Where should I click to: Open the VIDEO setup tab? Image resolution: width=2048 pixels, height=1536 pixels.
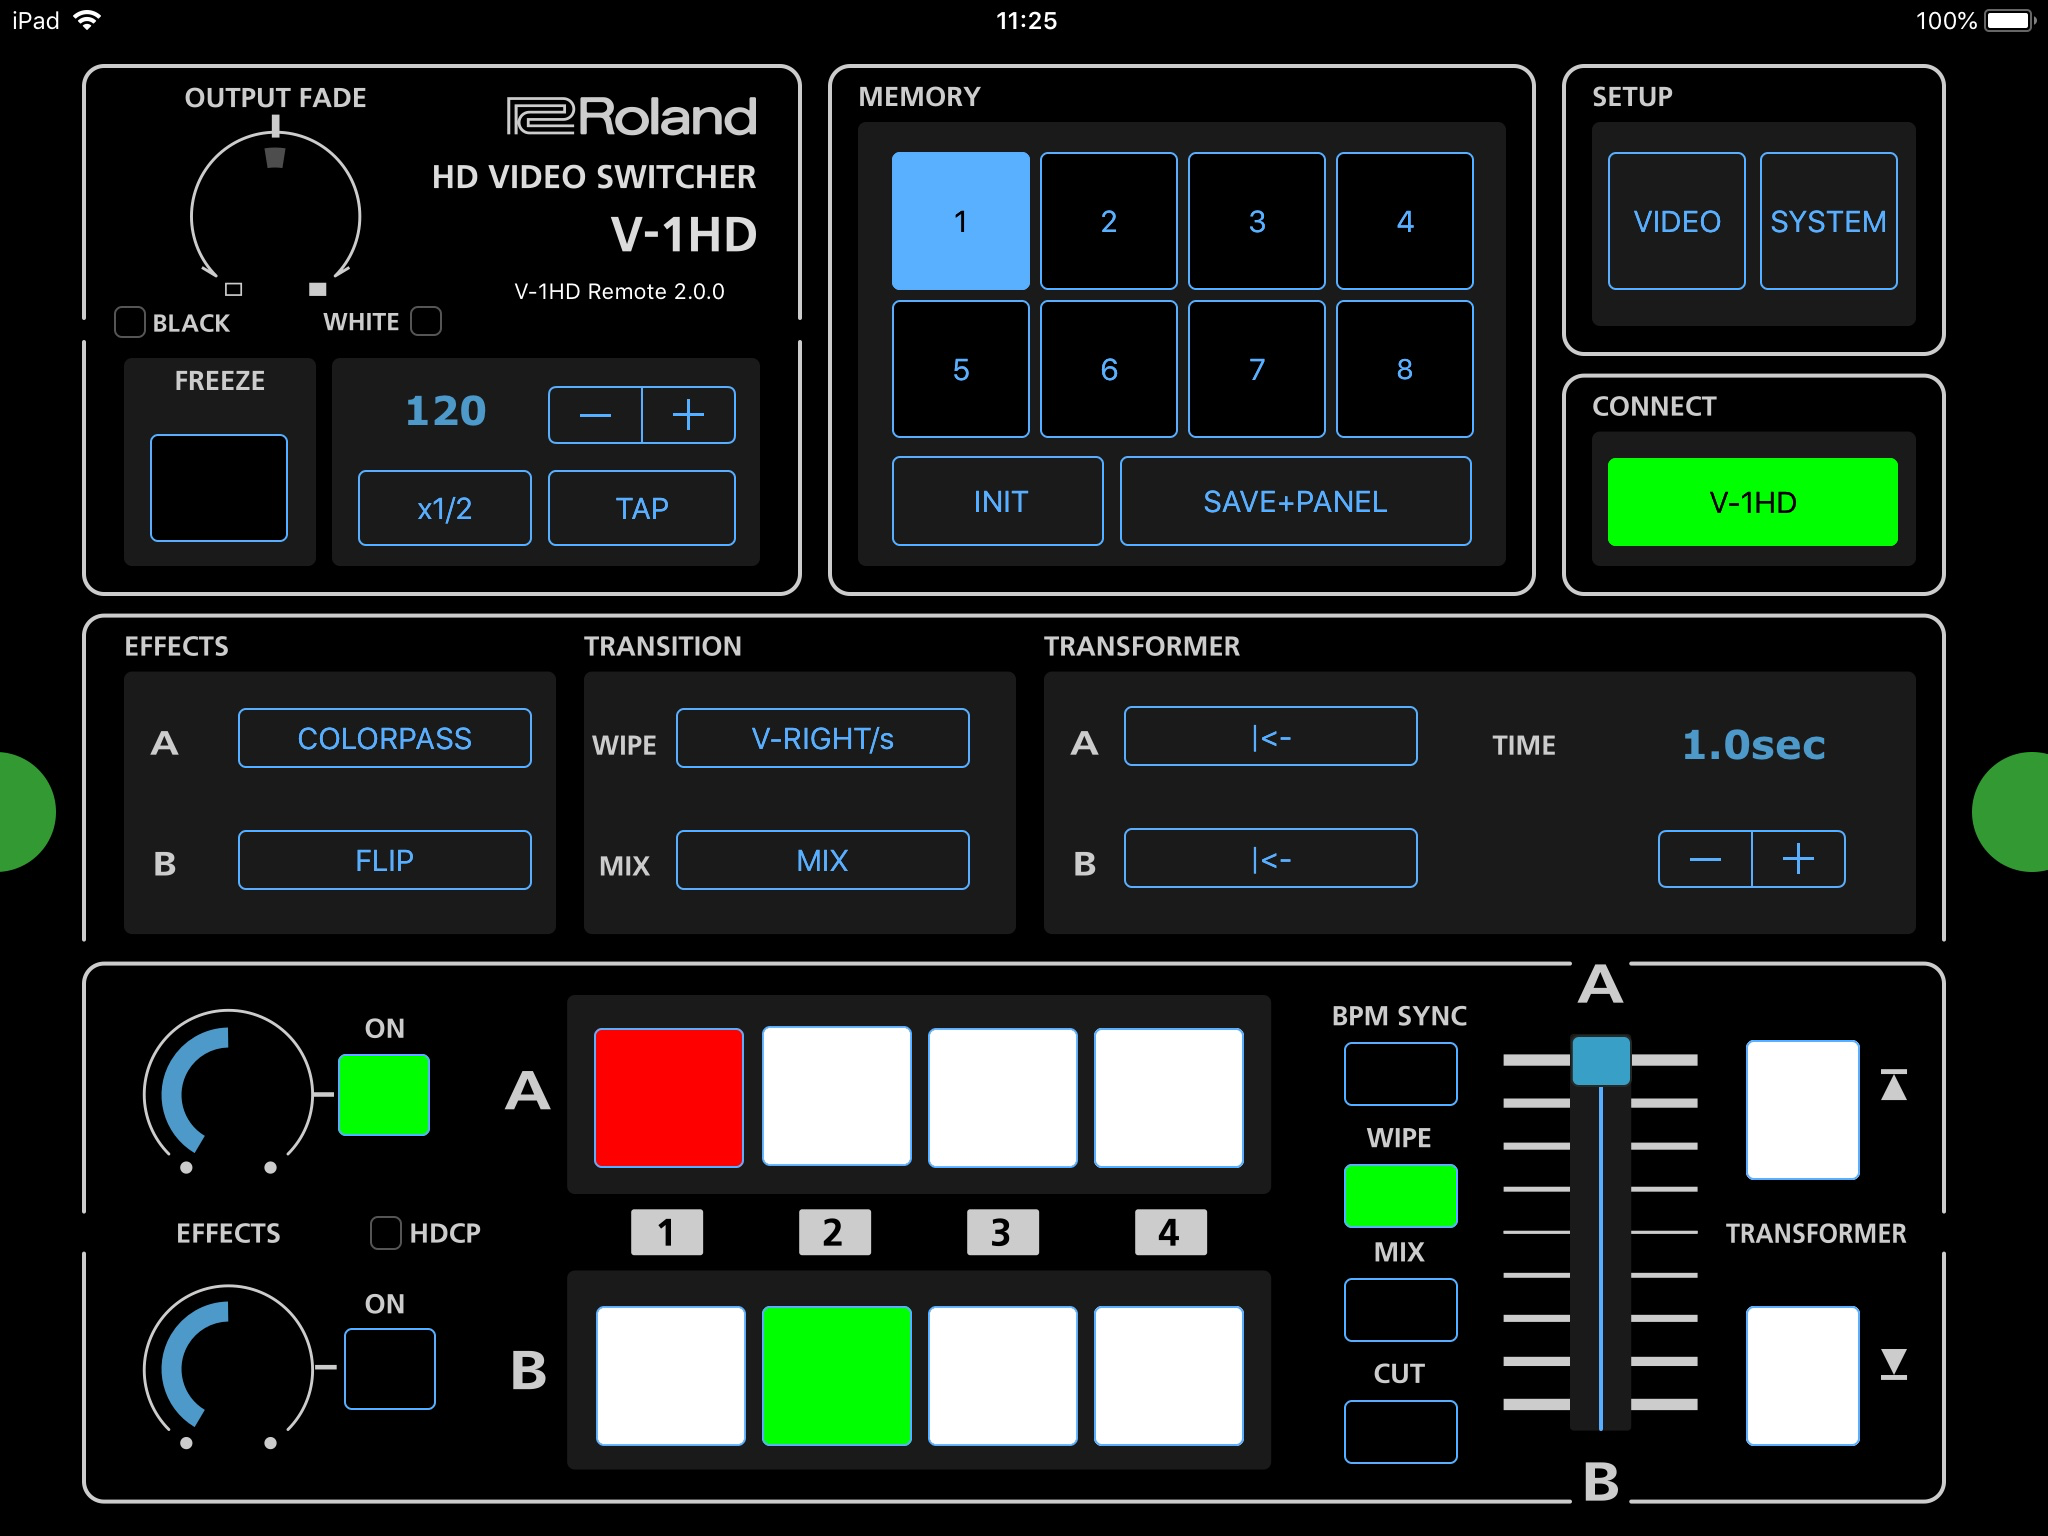pos(1676,221)
